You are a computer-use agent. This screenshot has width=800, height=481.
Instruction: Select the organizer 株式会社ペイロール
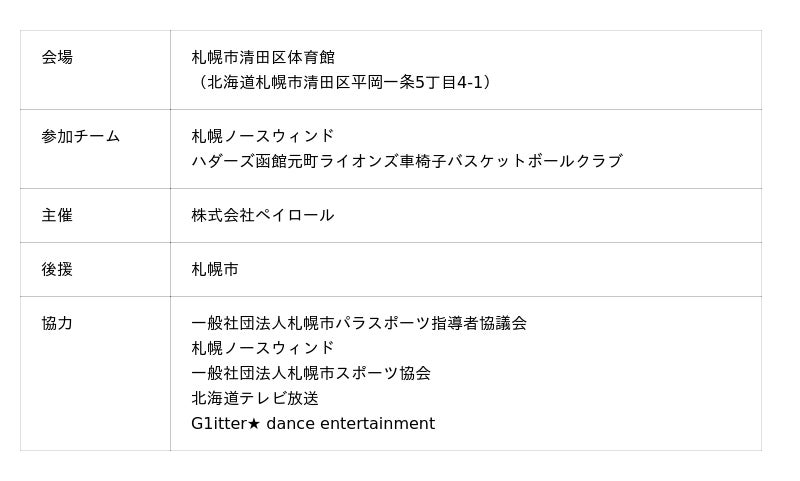point(263,216)
